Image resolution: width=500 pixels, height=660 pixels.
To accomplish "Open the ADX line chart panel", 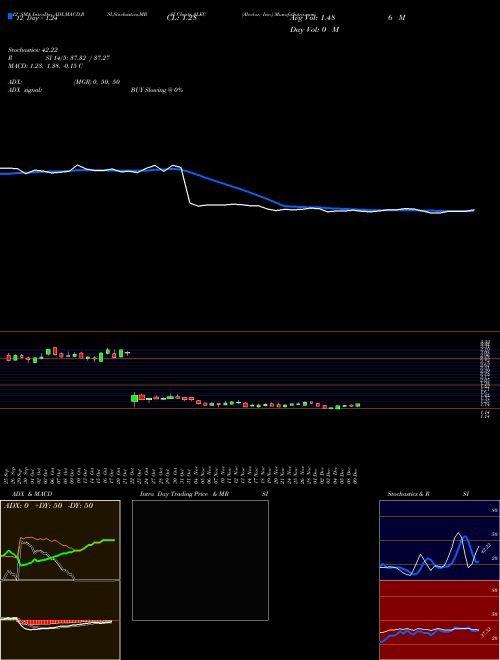I will coord(60,540).
